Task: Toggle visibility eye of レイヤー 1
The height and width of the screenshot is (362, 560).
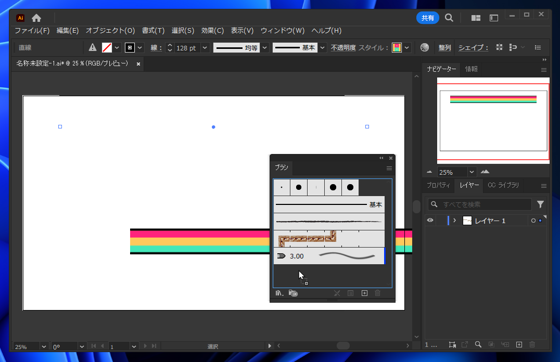Action: [x=430, y=221]
